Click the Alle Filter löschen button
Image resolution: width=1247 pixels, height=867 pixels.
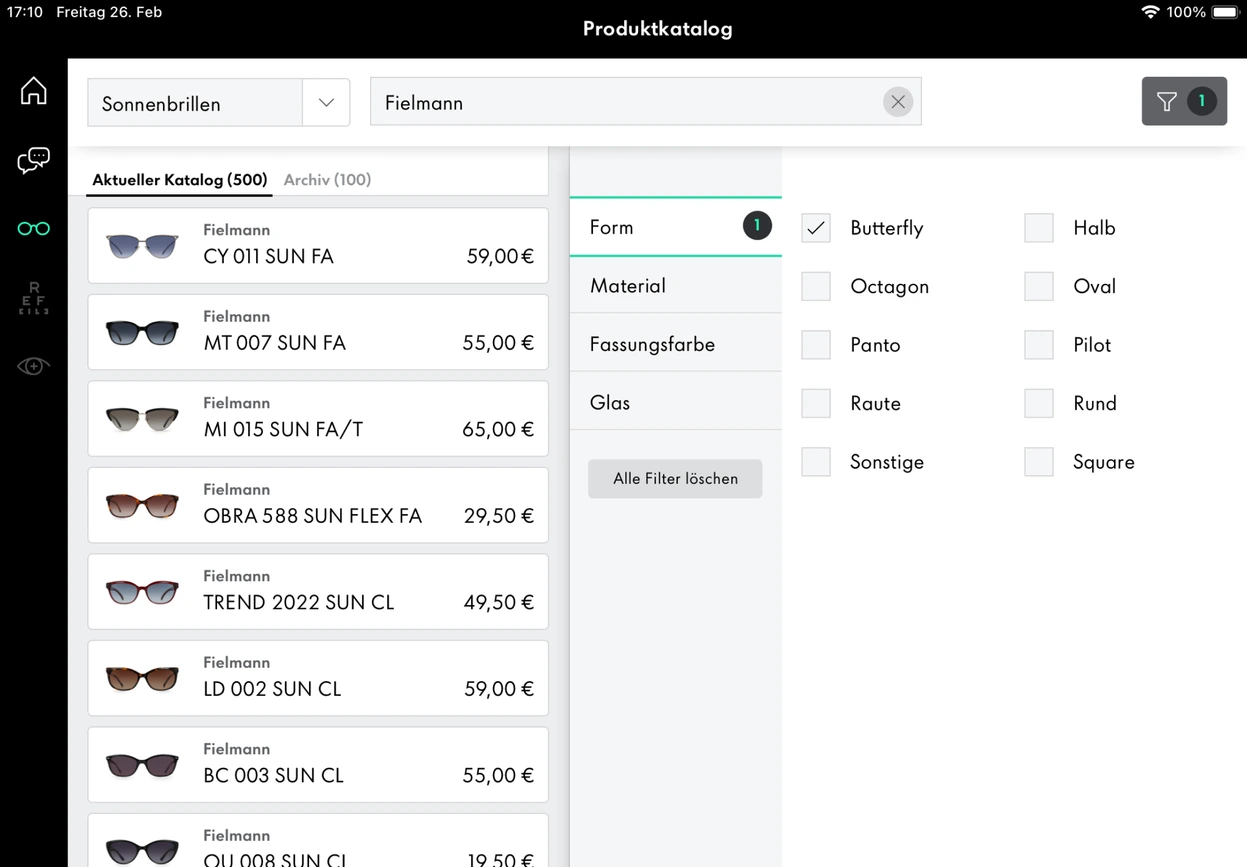(x=675, y=479)
